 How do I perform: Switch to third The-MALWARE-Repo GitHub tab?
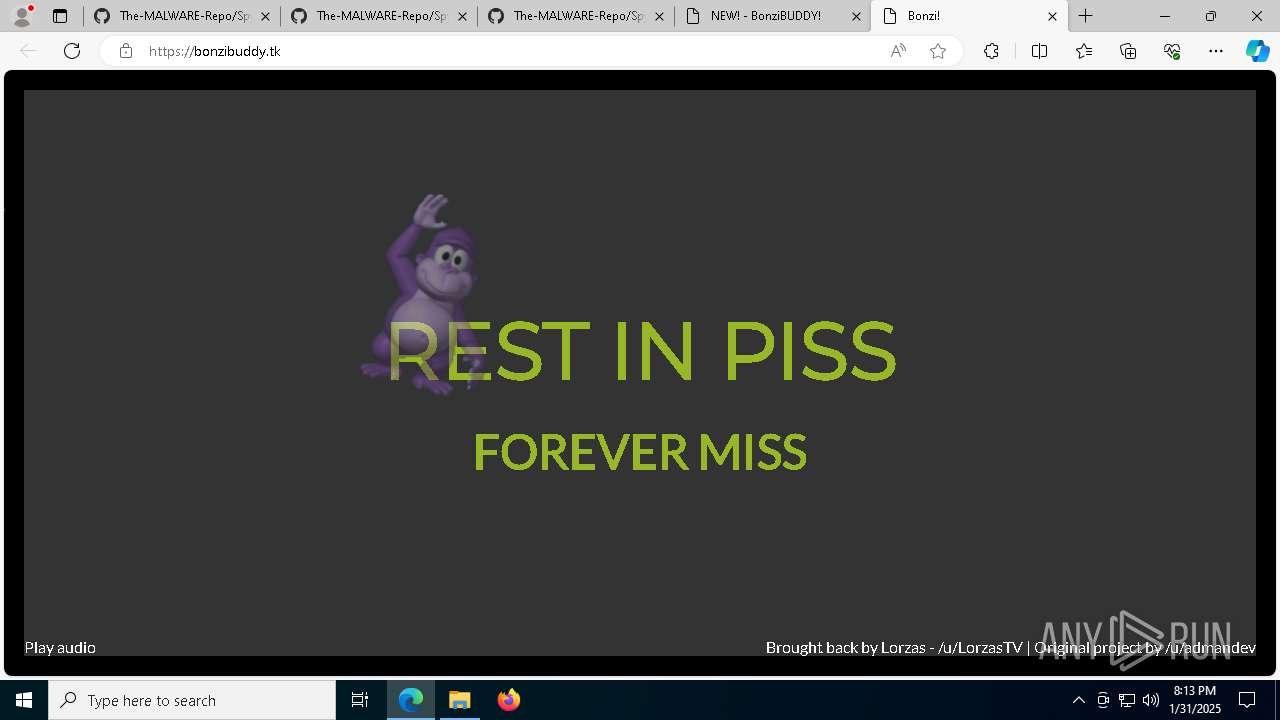(x=576, y=16)
